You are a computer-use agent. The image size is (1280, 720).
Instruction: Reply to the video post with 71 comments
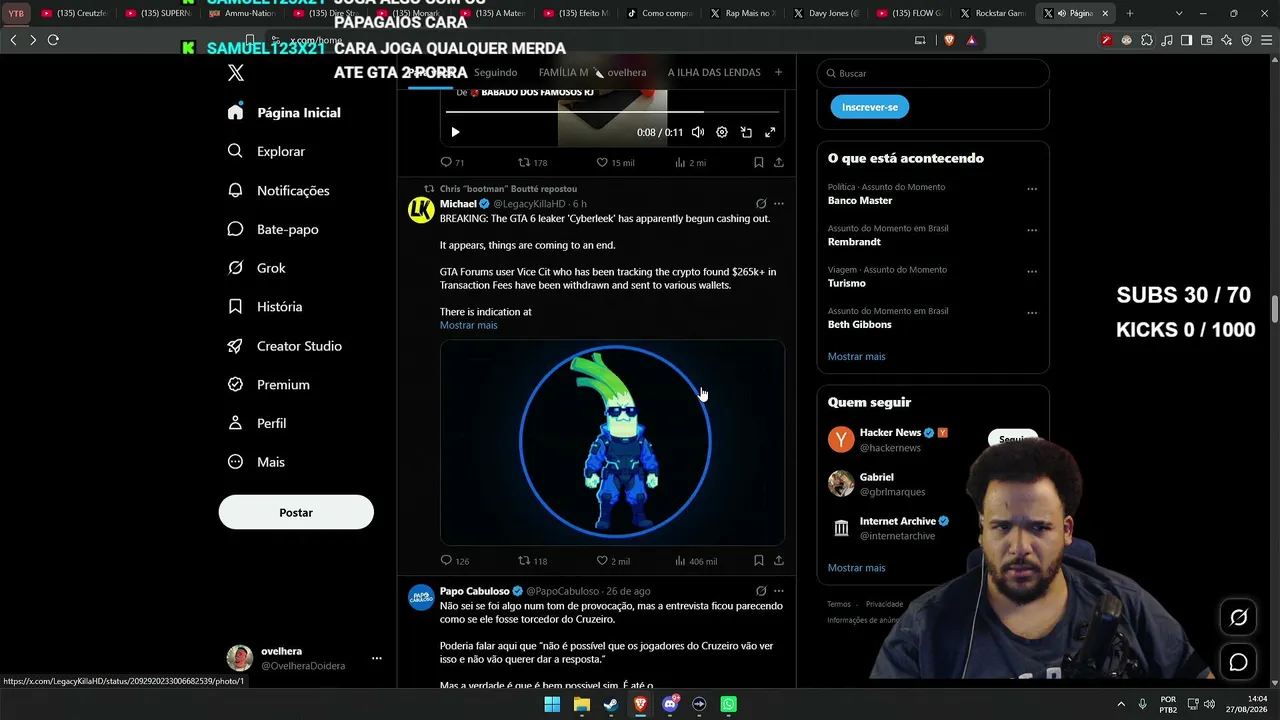452,162
